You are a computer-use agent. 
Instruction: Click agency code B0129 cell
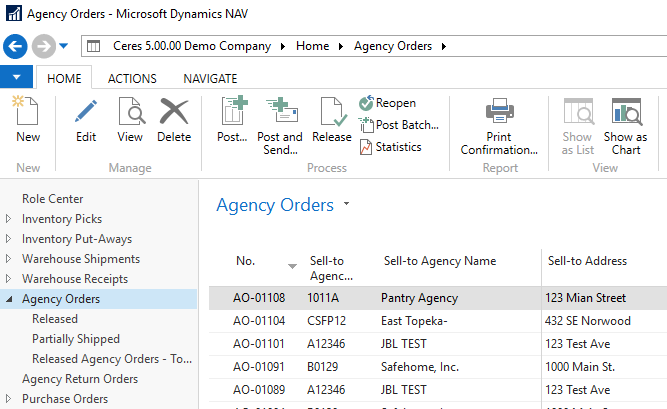[322, 367]
